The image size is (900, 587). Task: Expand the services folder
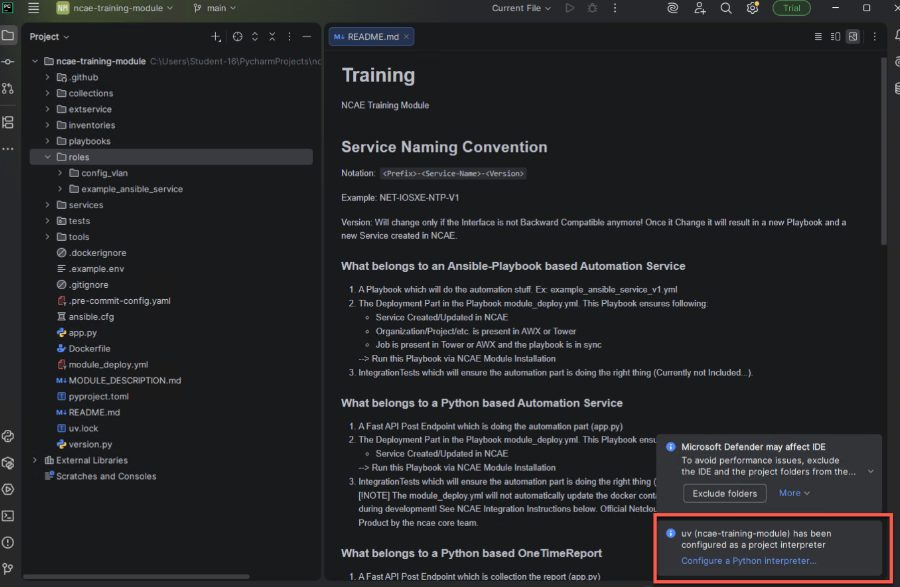pyautogui.click(x=48, y=205)
